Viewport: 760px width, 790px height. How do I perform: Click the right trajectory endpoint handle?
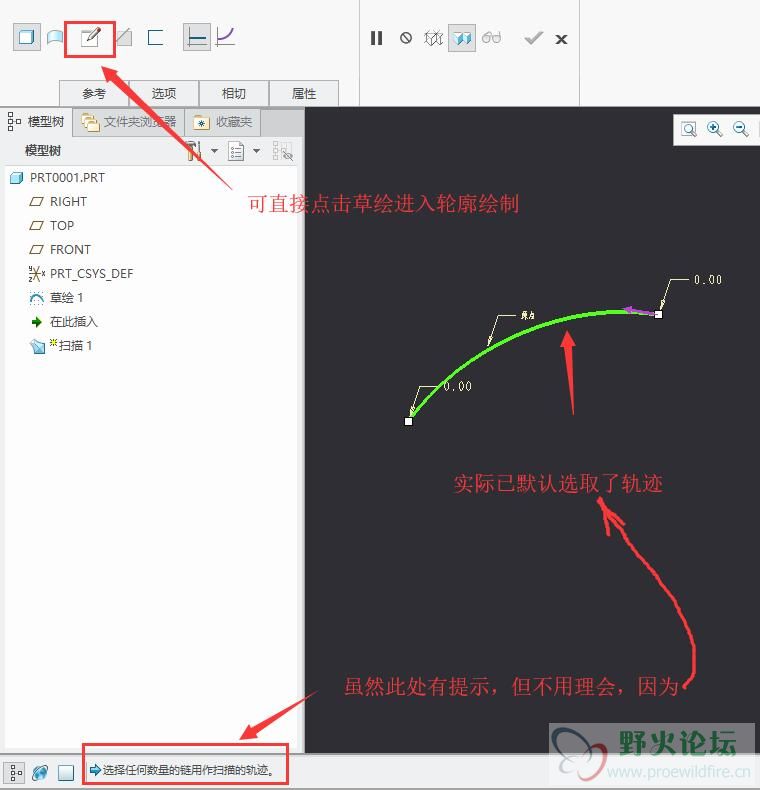[658, 314]
